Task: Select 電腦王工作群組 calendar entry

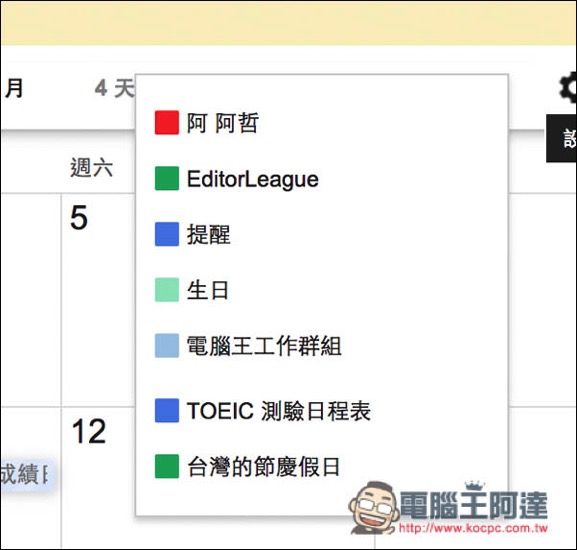Action: [264, 346]
